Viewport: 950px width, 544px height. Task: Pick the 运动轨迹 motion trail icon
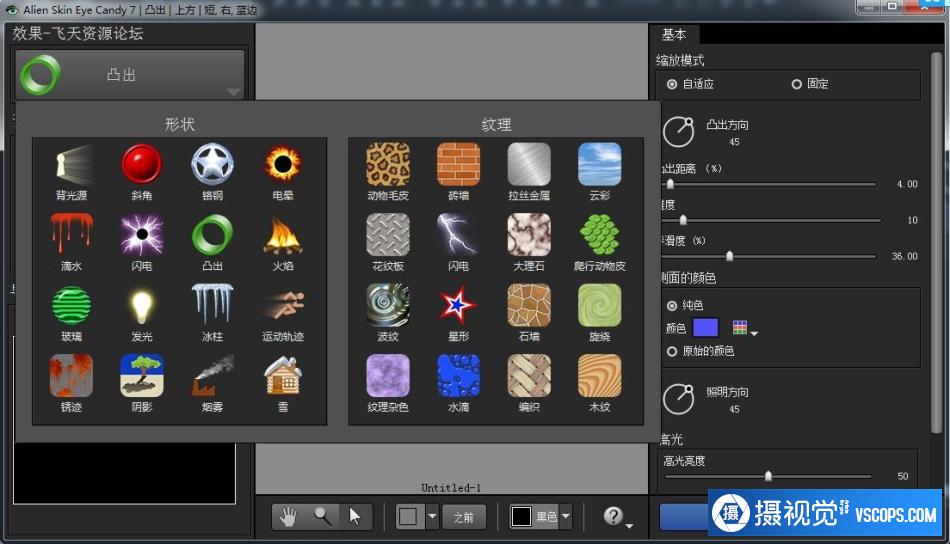(x=282, y=305)
